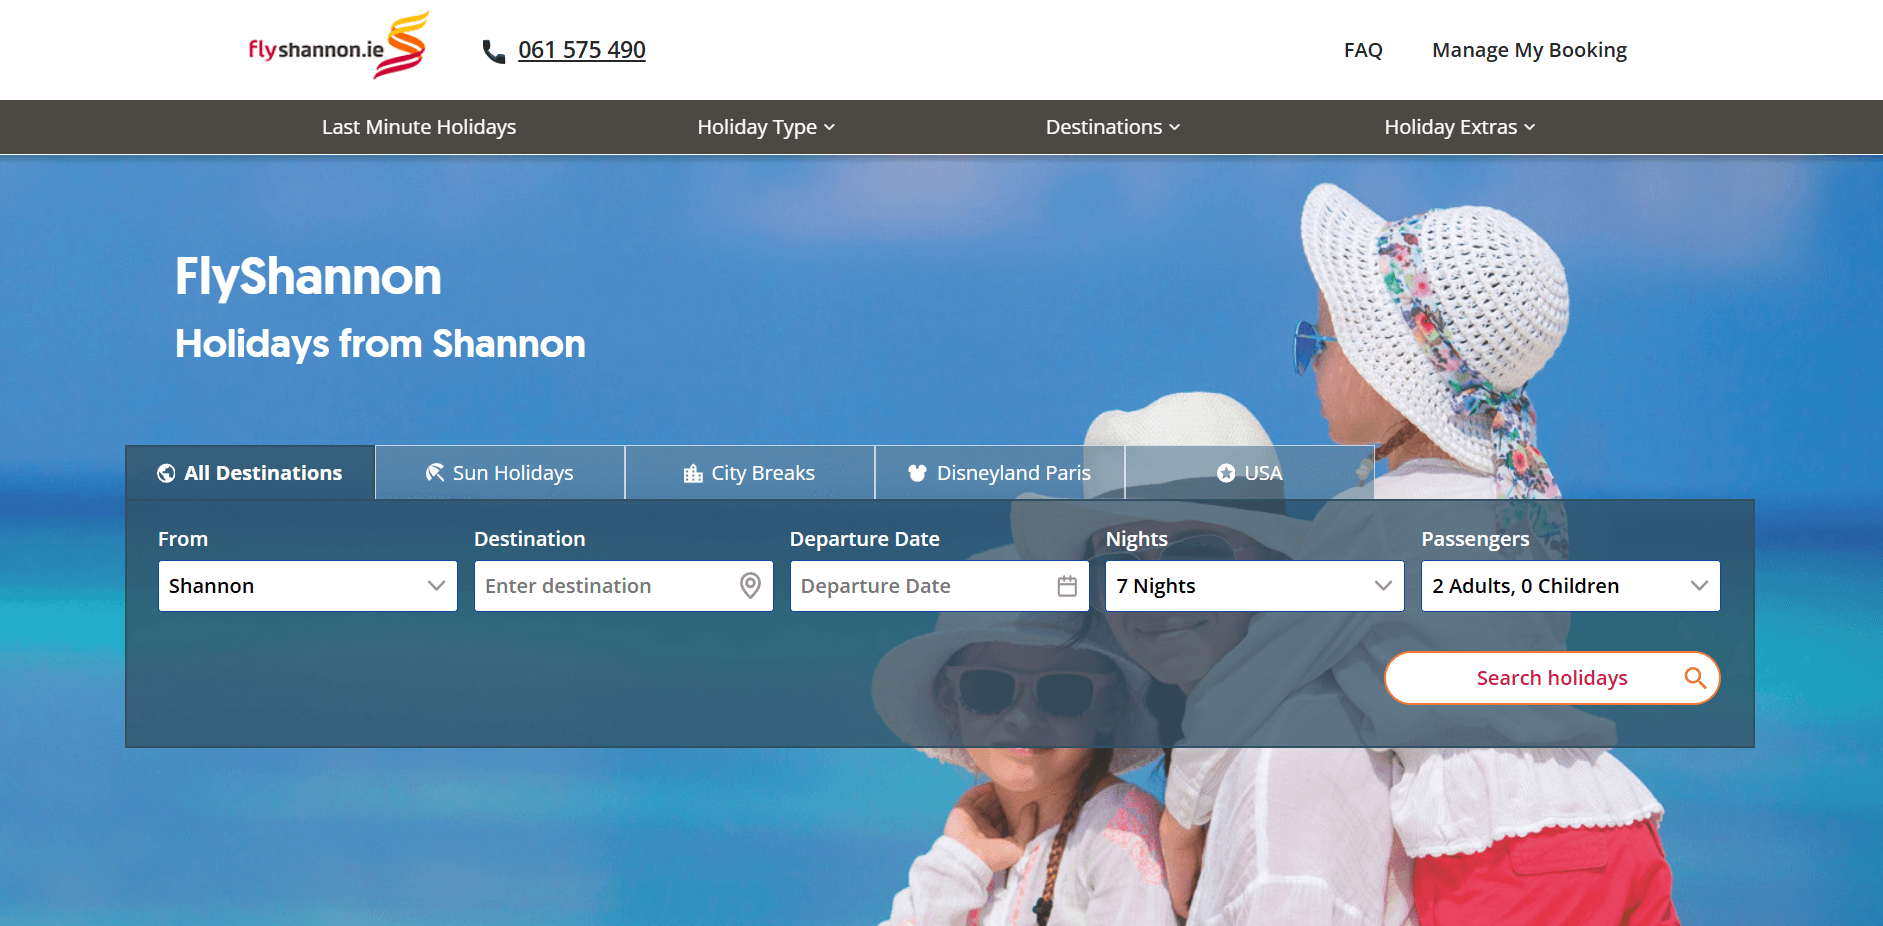Click the buildings icon for City Breaks
The width and height of the screenshot is (1883, 926).
pos(693,473)
